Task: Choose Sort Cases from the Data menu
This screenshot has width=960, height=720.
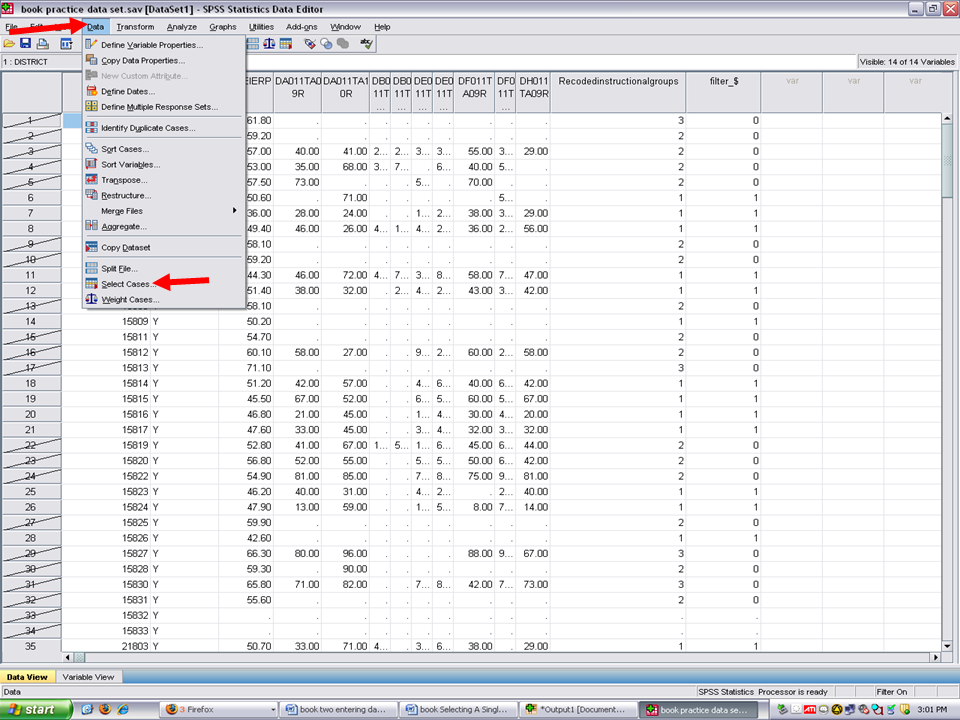Action: 124,149
